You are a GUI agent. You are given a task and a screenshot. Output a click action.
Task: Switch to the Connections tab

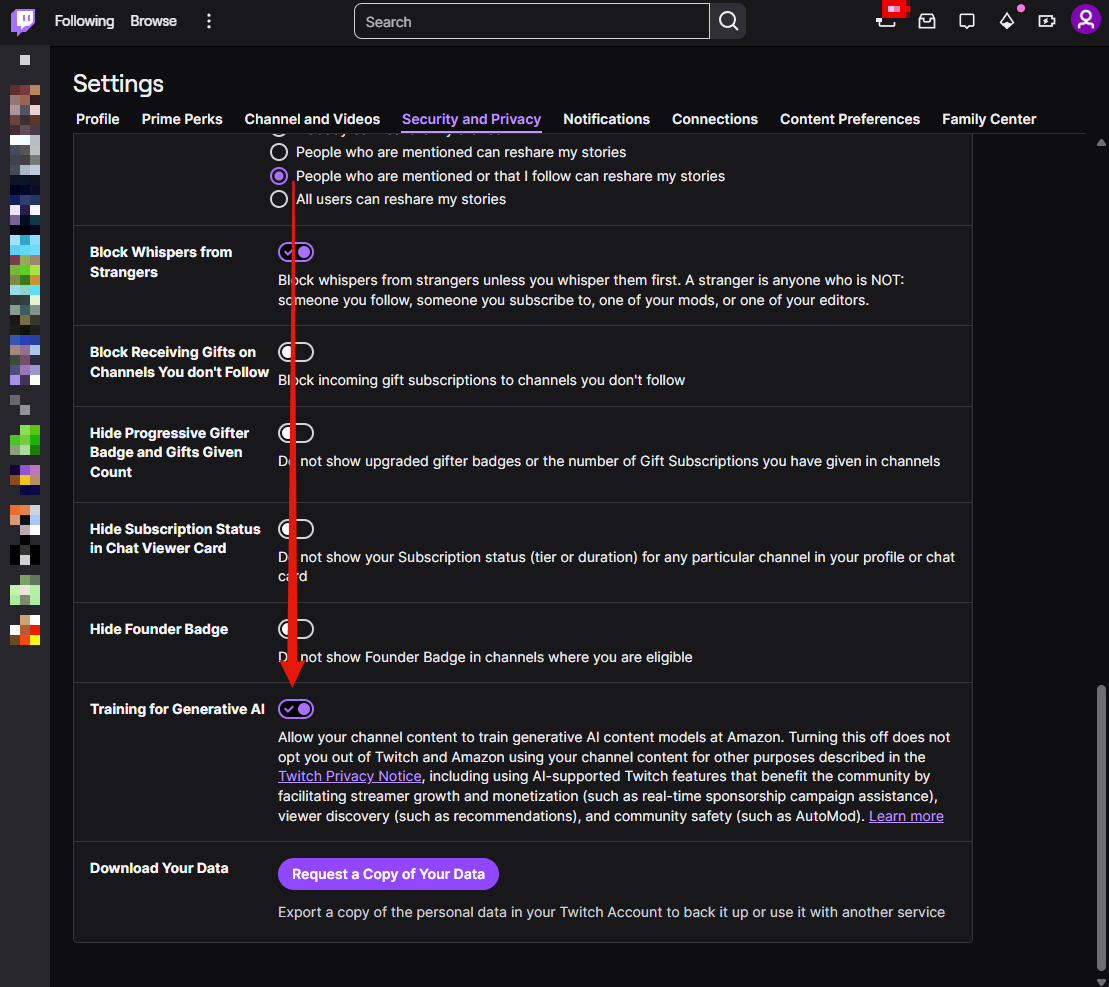click(714, 119)
